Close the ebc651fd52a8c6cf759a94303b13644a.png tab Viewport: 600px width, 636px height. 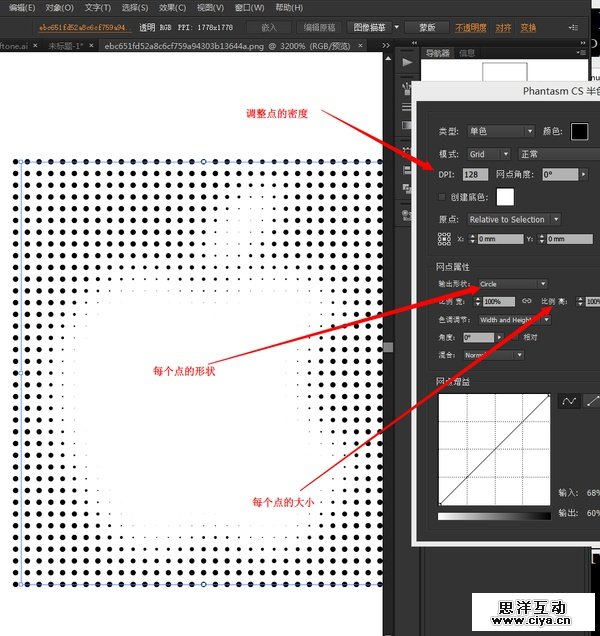coord(360,46)
